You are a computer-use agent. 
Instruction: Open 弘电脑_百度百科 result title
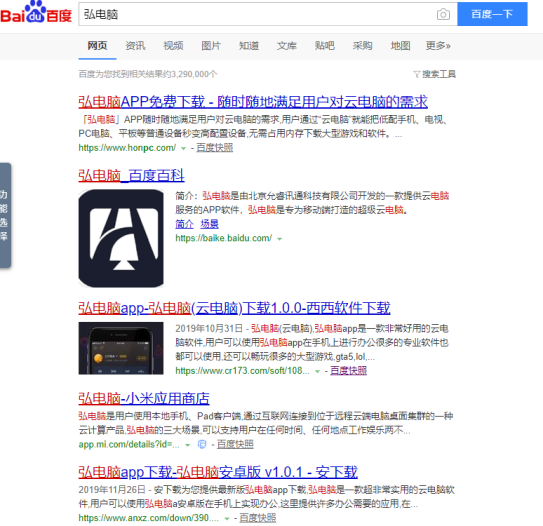pos(131,176)
